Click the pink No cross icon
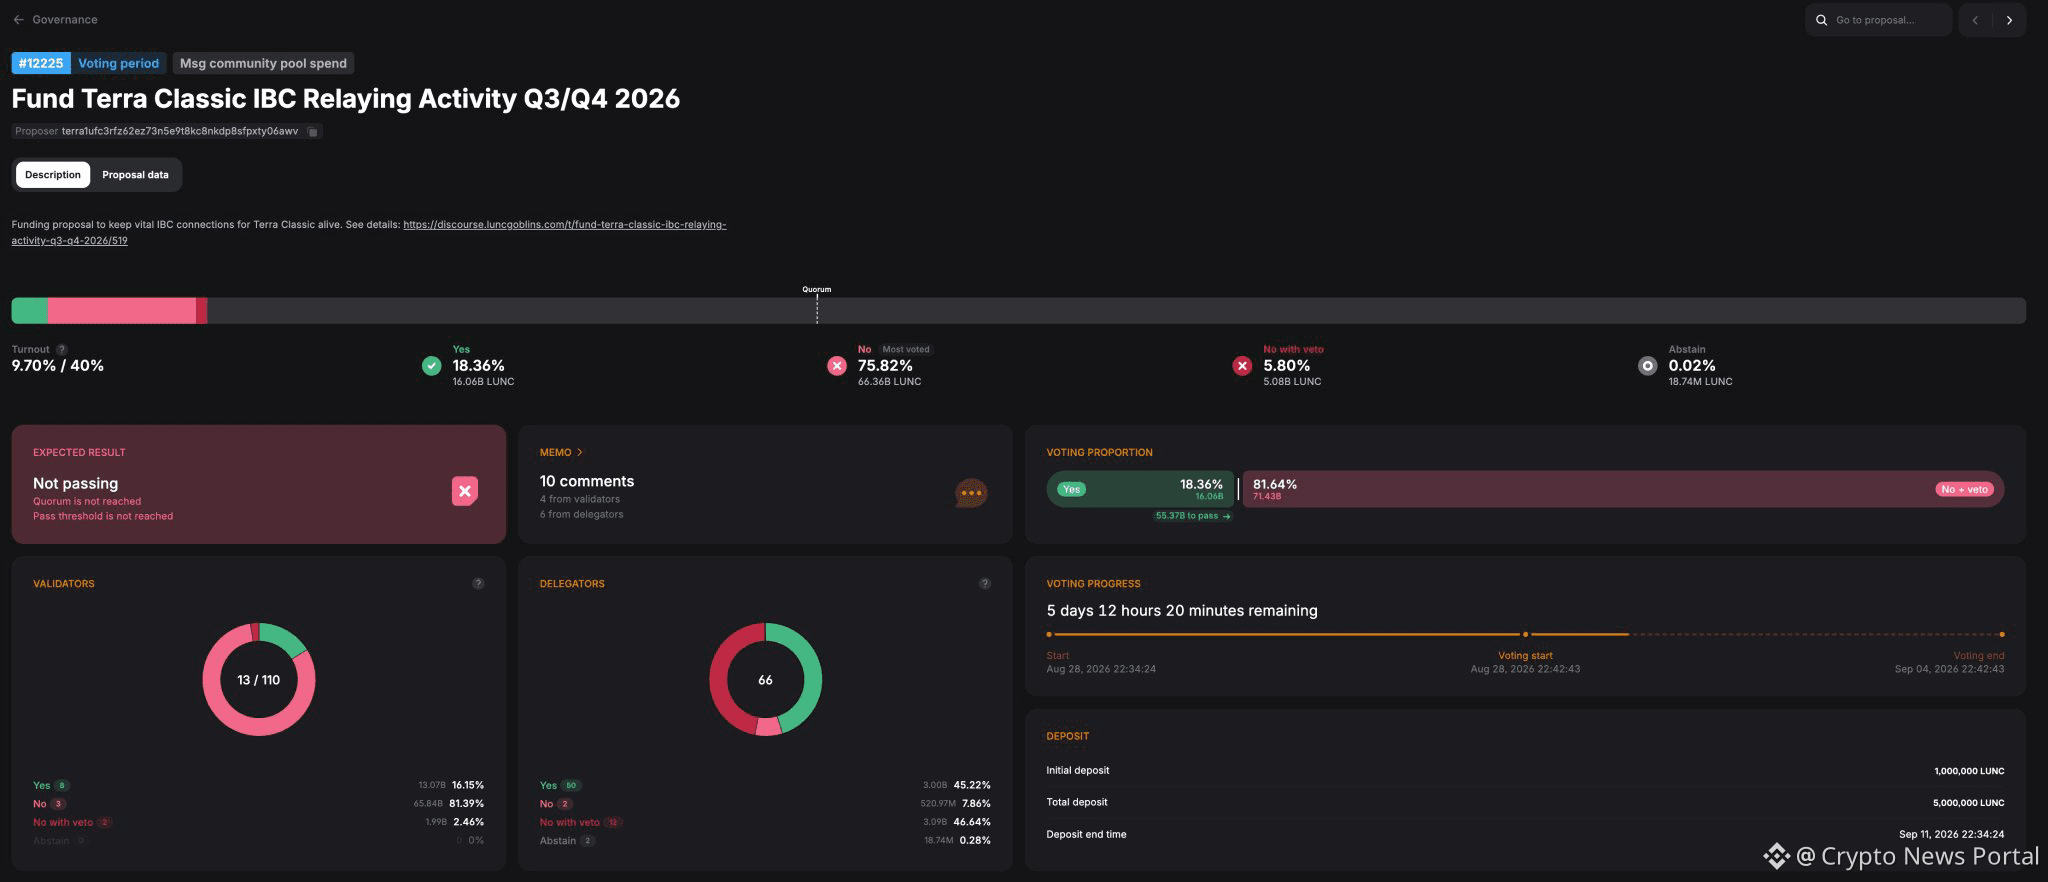Screen dimensions: 2048x882 837,366
